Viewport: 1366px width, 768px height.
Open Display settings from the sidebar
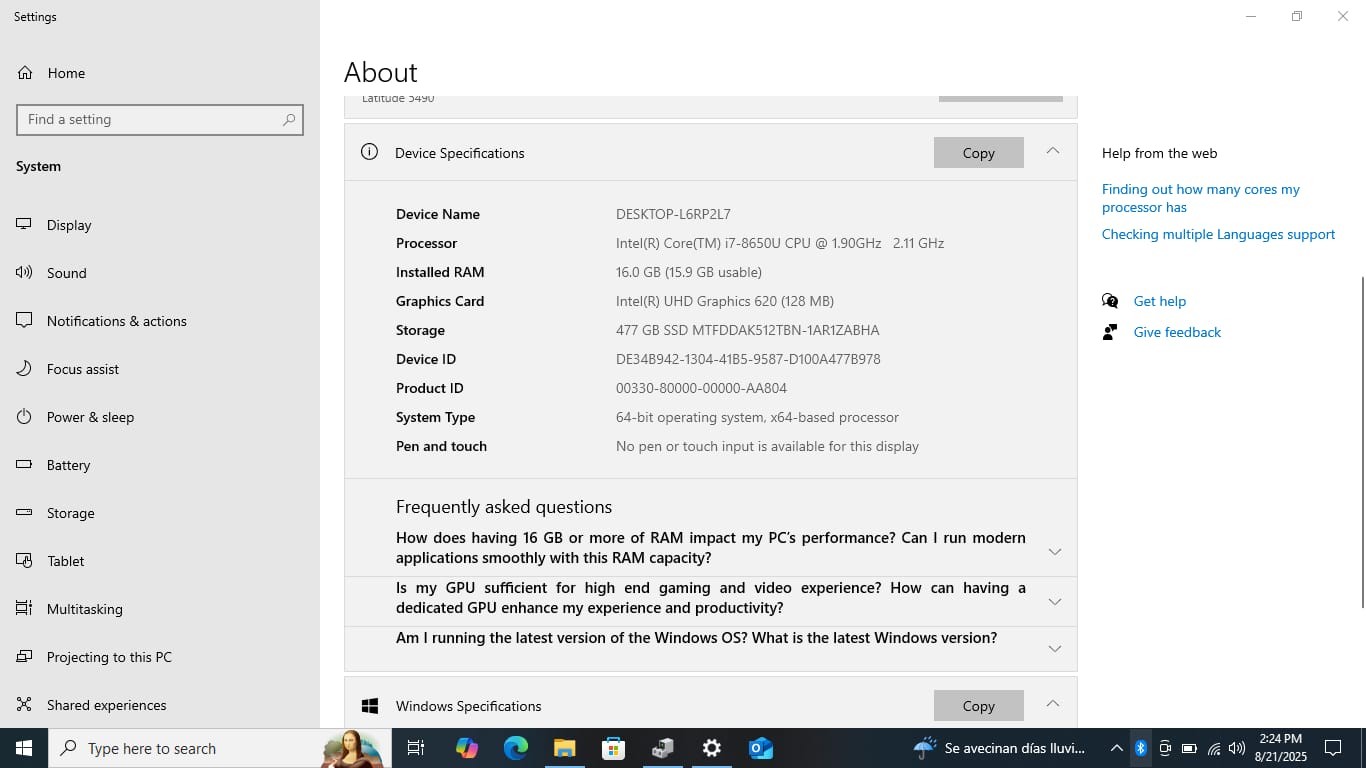coord(69,225)
